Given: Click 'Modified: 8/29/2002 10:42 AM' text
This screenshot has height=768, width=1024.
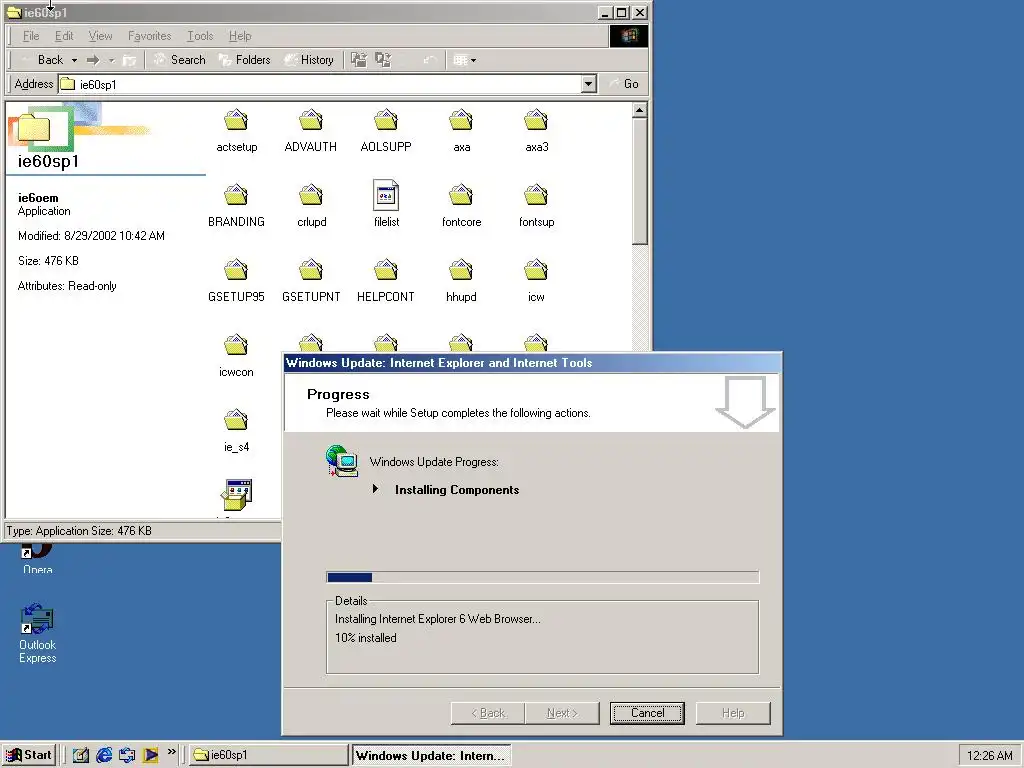Looking at the screenshot, I should coord(91,236).
